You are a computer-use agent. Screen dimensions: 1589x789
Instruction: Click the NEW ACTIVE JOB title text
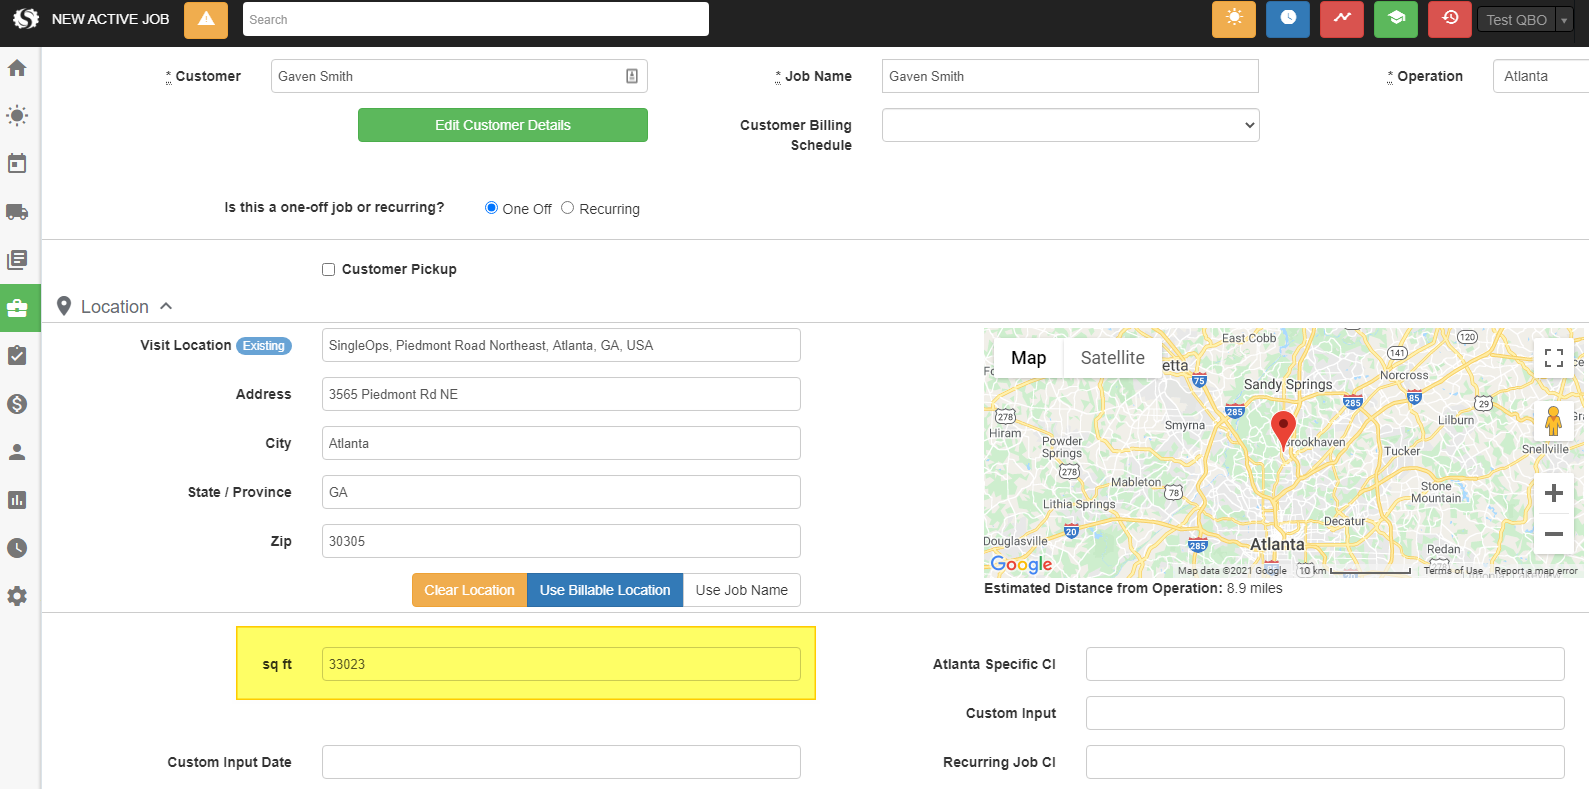[110, 19]
